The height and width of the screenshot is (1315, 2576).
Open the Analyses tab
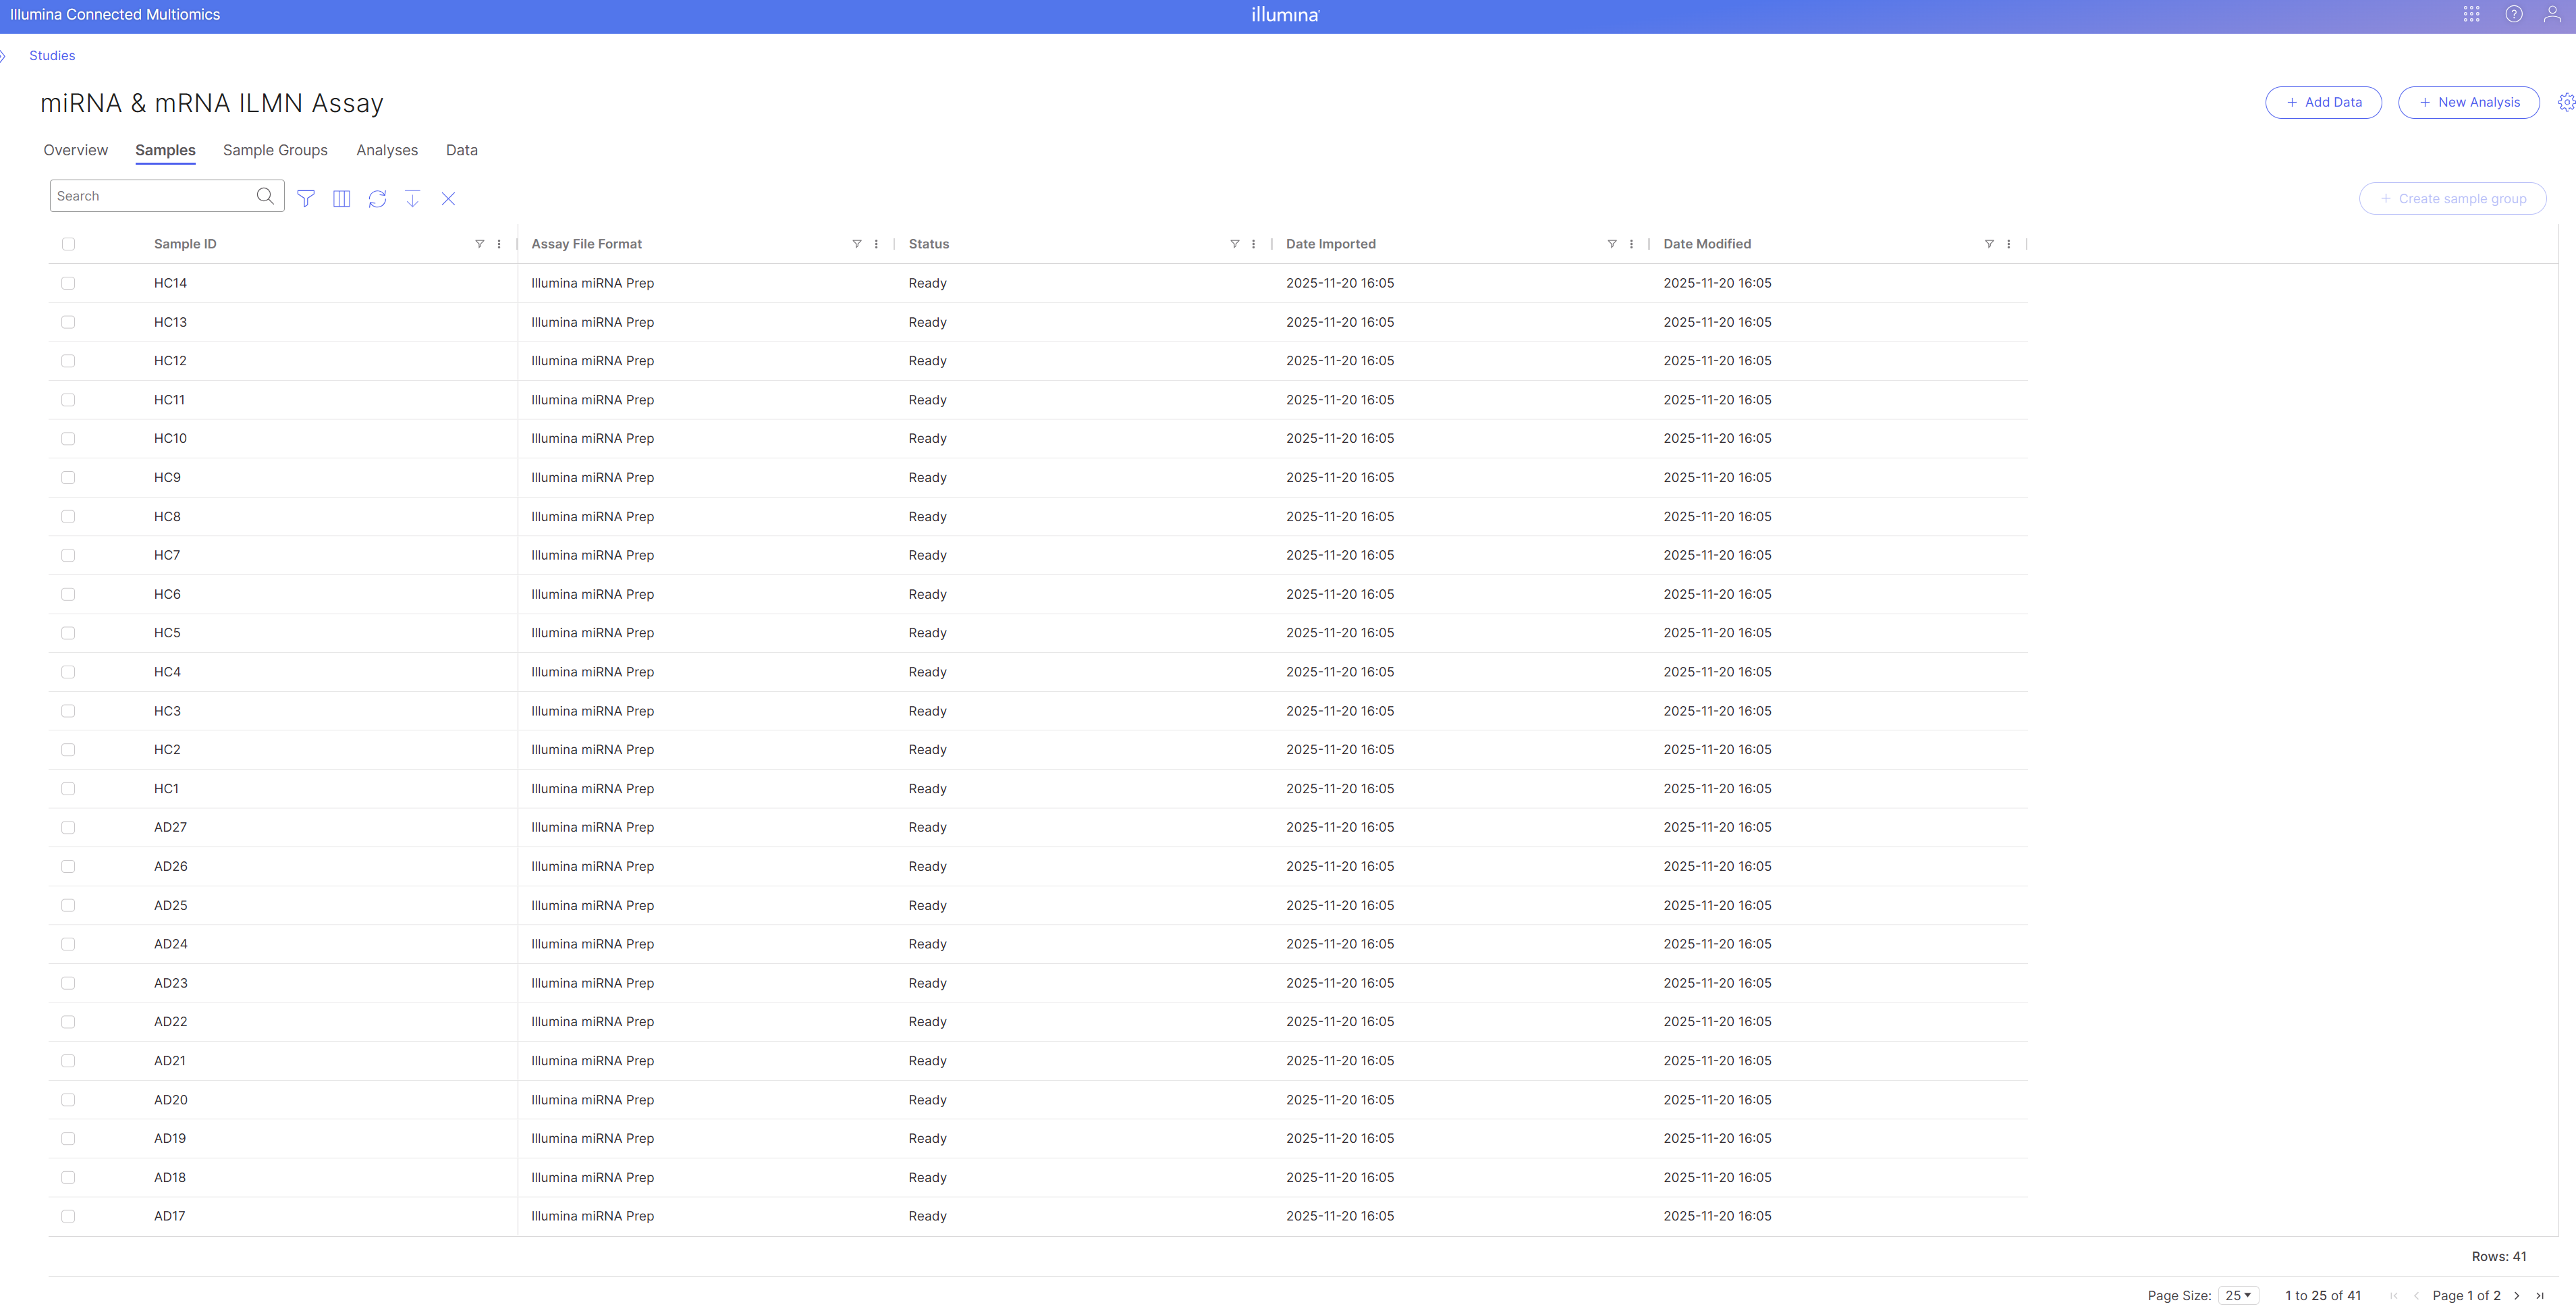387,150
